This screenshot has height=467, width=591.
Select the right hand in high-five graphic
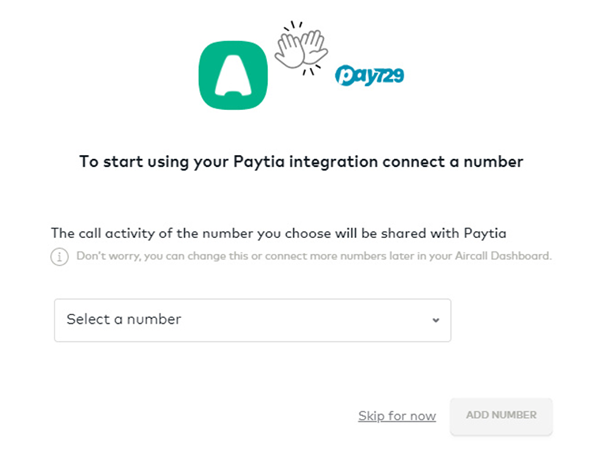314,47
